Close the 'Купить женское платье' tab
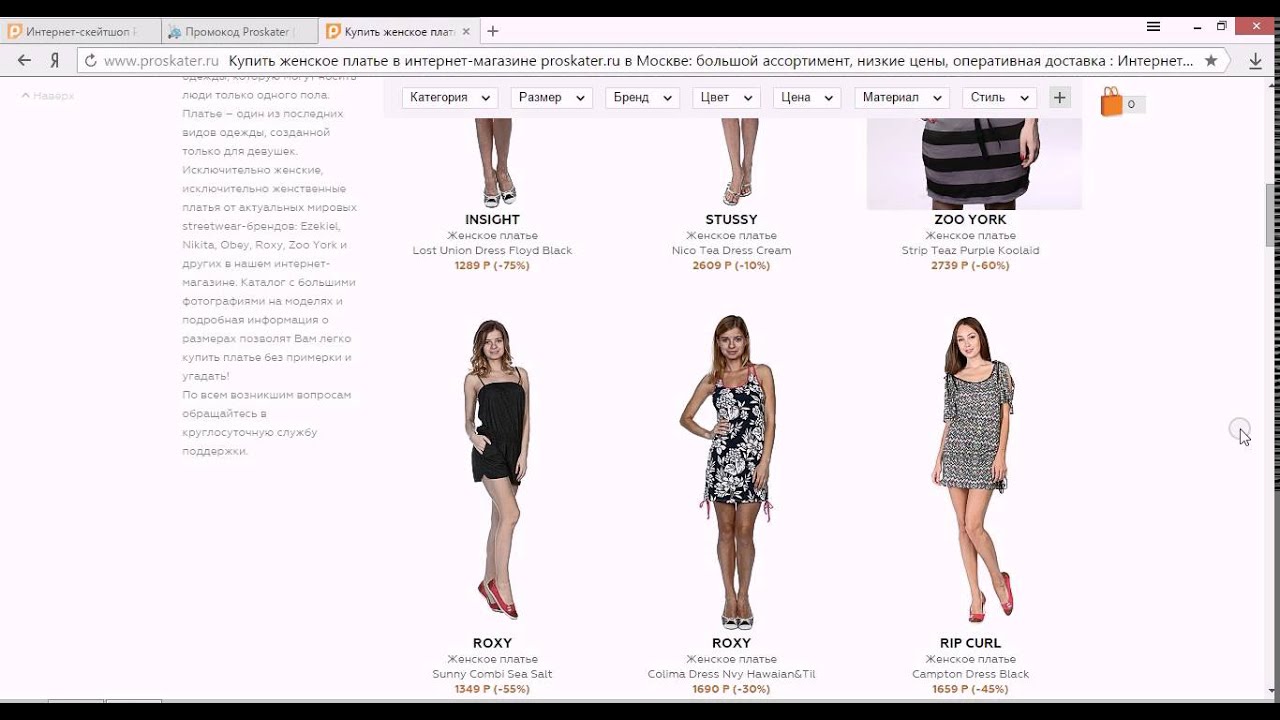 pyautogui.click(x=466, y=31)
